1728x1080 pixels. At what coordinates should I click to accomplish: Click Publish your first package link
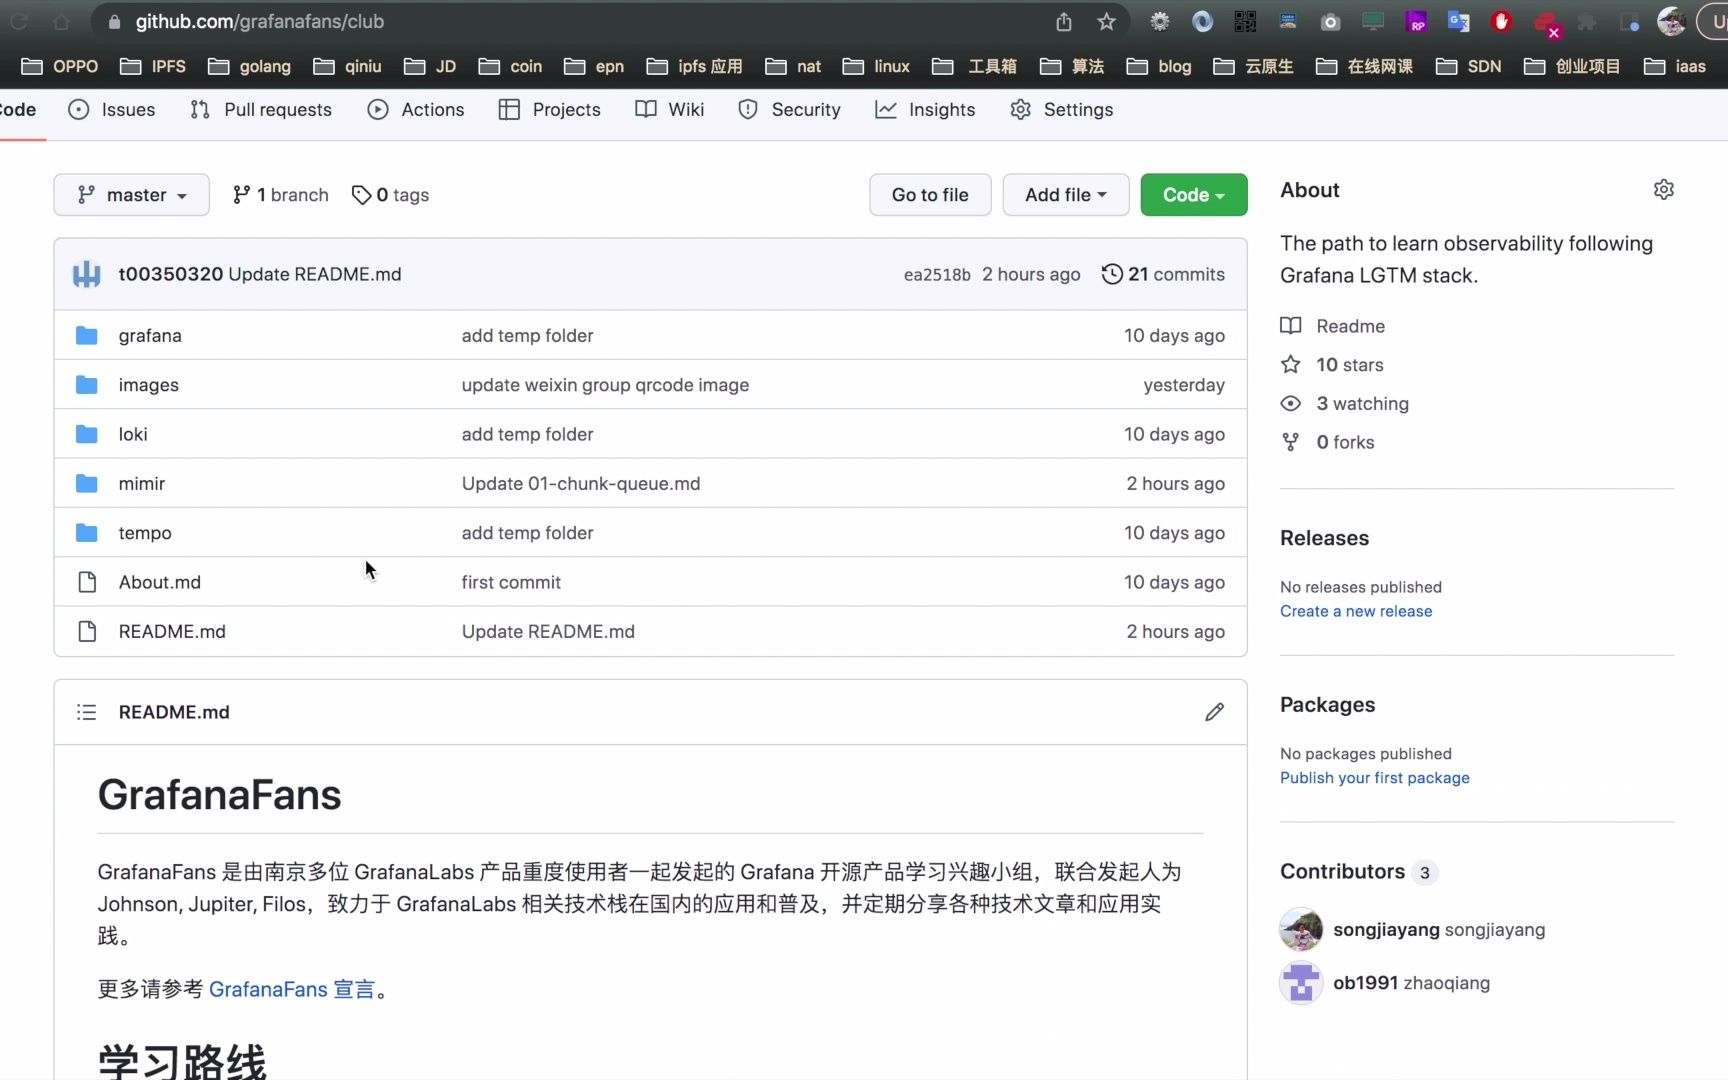pyautogui.click(x=1375, y=778)
